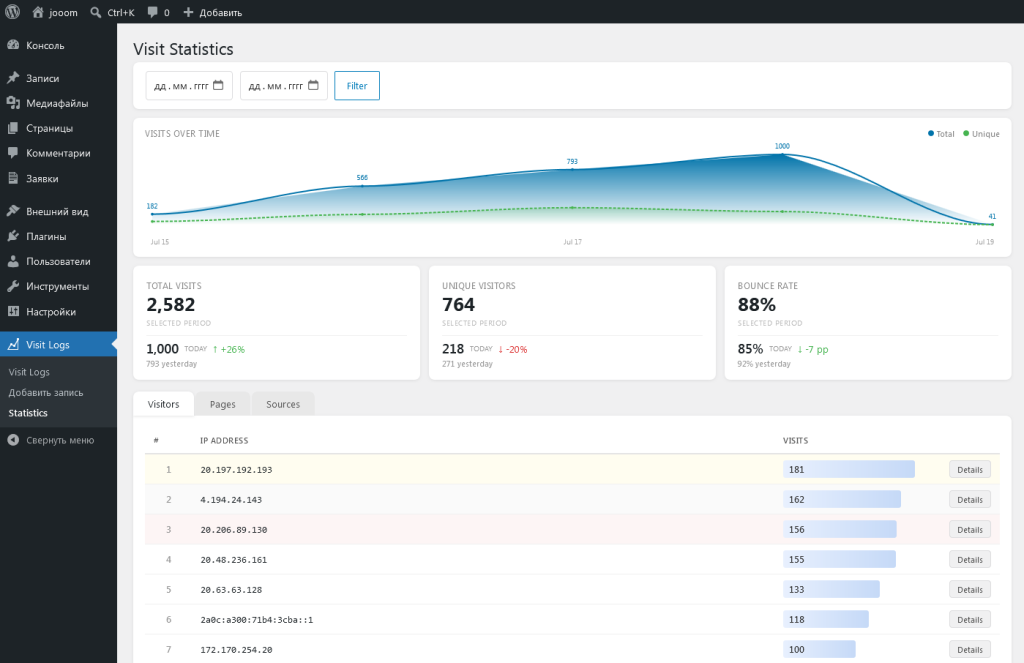Click the IP address 172.170.254.20
This screenshot has height=663, width=1024.
tap(236, 650)
